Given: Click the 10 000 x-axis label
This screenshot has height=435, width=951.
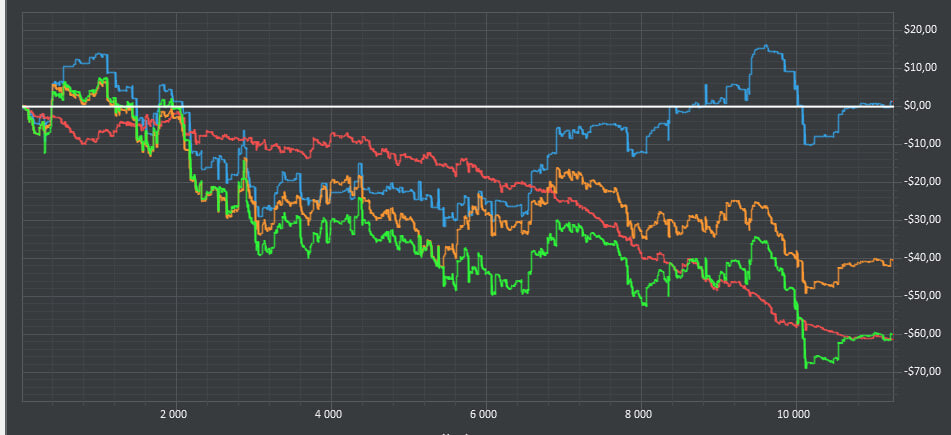Looking at the screenshot, I should [793, 413].
